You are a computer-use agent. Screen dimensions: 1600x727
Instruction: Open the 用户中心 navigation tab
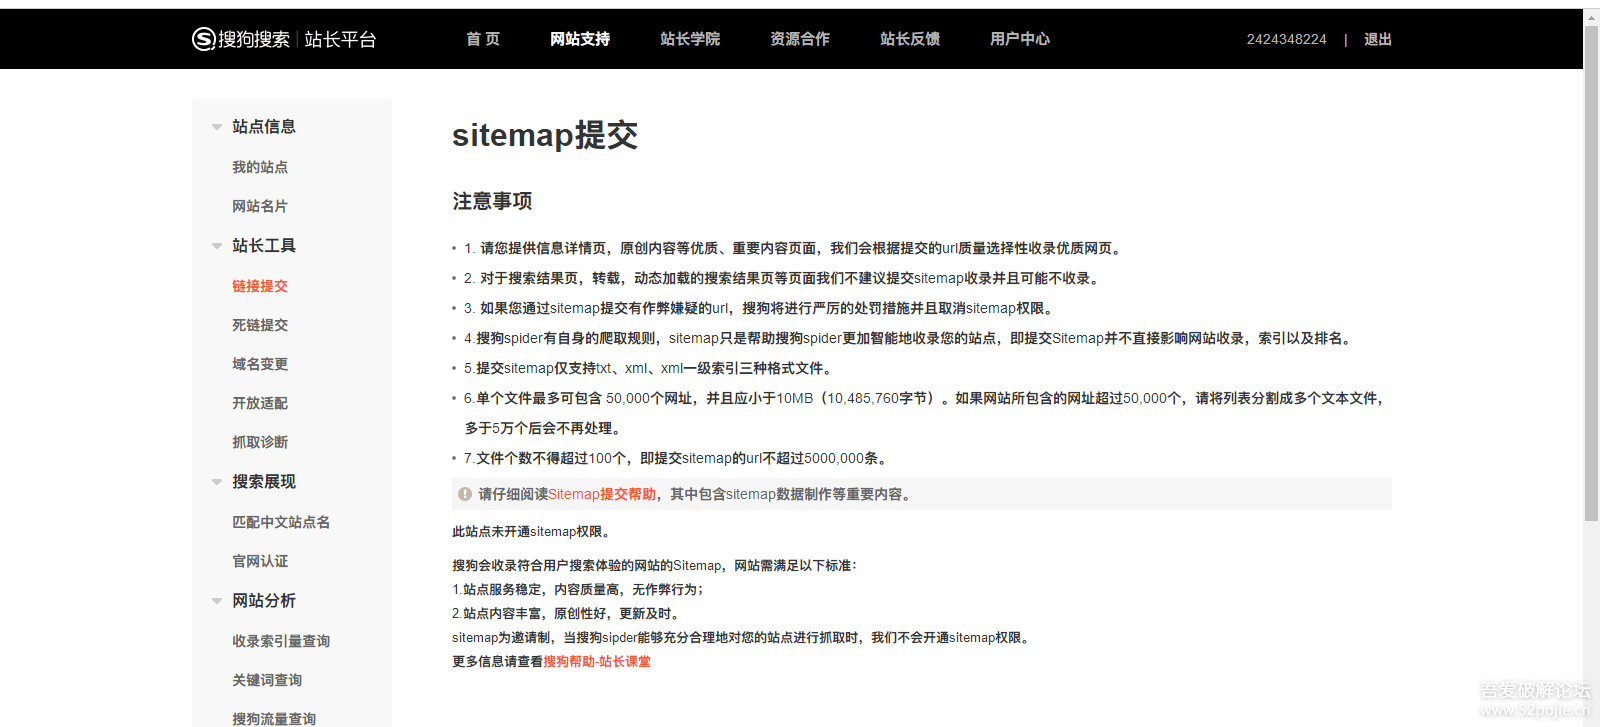coord(1020,39)
